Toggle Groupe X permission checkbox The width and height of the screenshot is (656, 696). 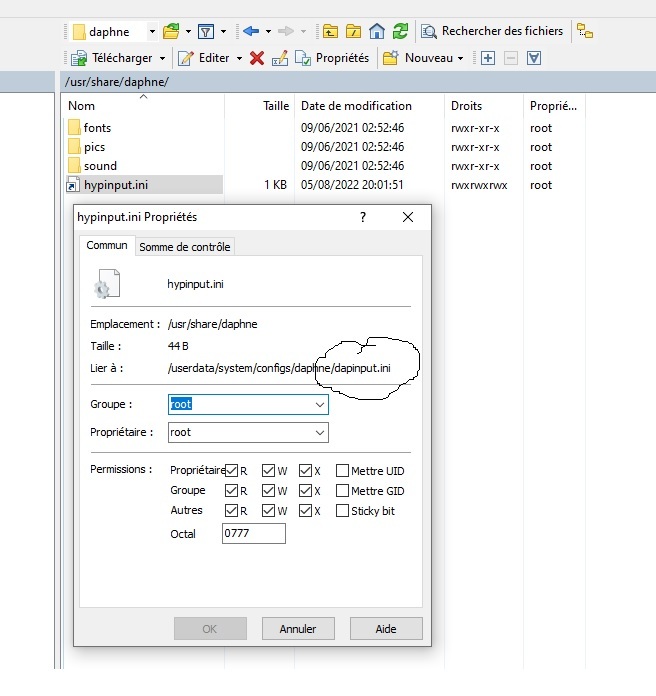pyautogui.click(x=305, y=490)
